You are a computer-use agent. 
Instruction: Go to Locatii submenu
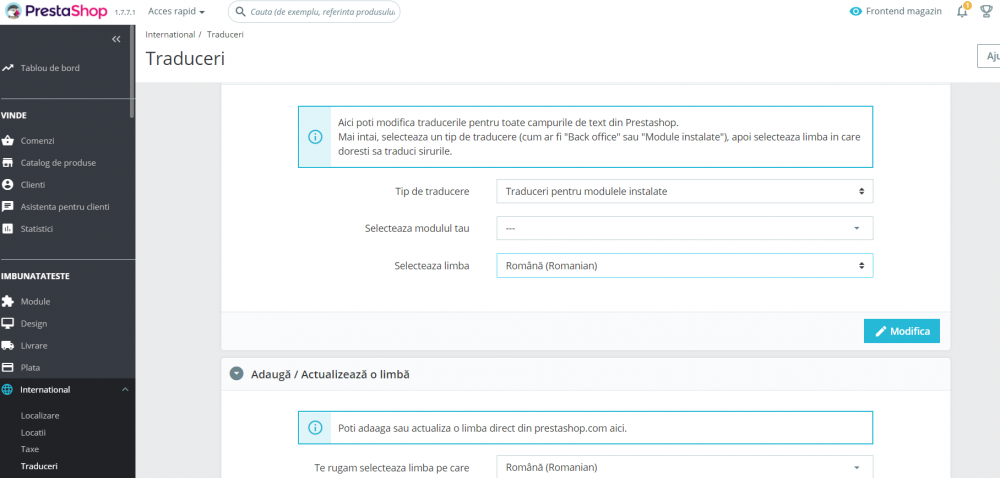point(33,432)
